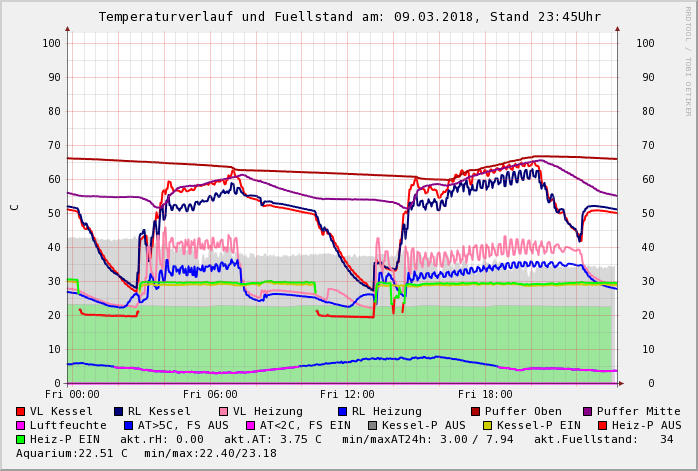698x471 pixels.
Task: Click the Fri 12:00 time axis label
Action: coord(347,394)
